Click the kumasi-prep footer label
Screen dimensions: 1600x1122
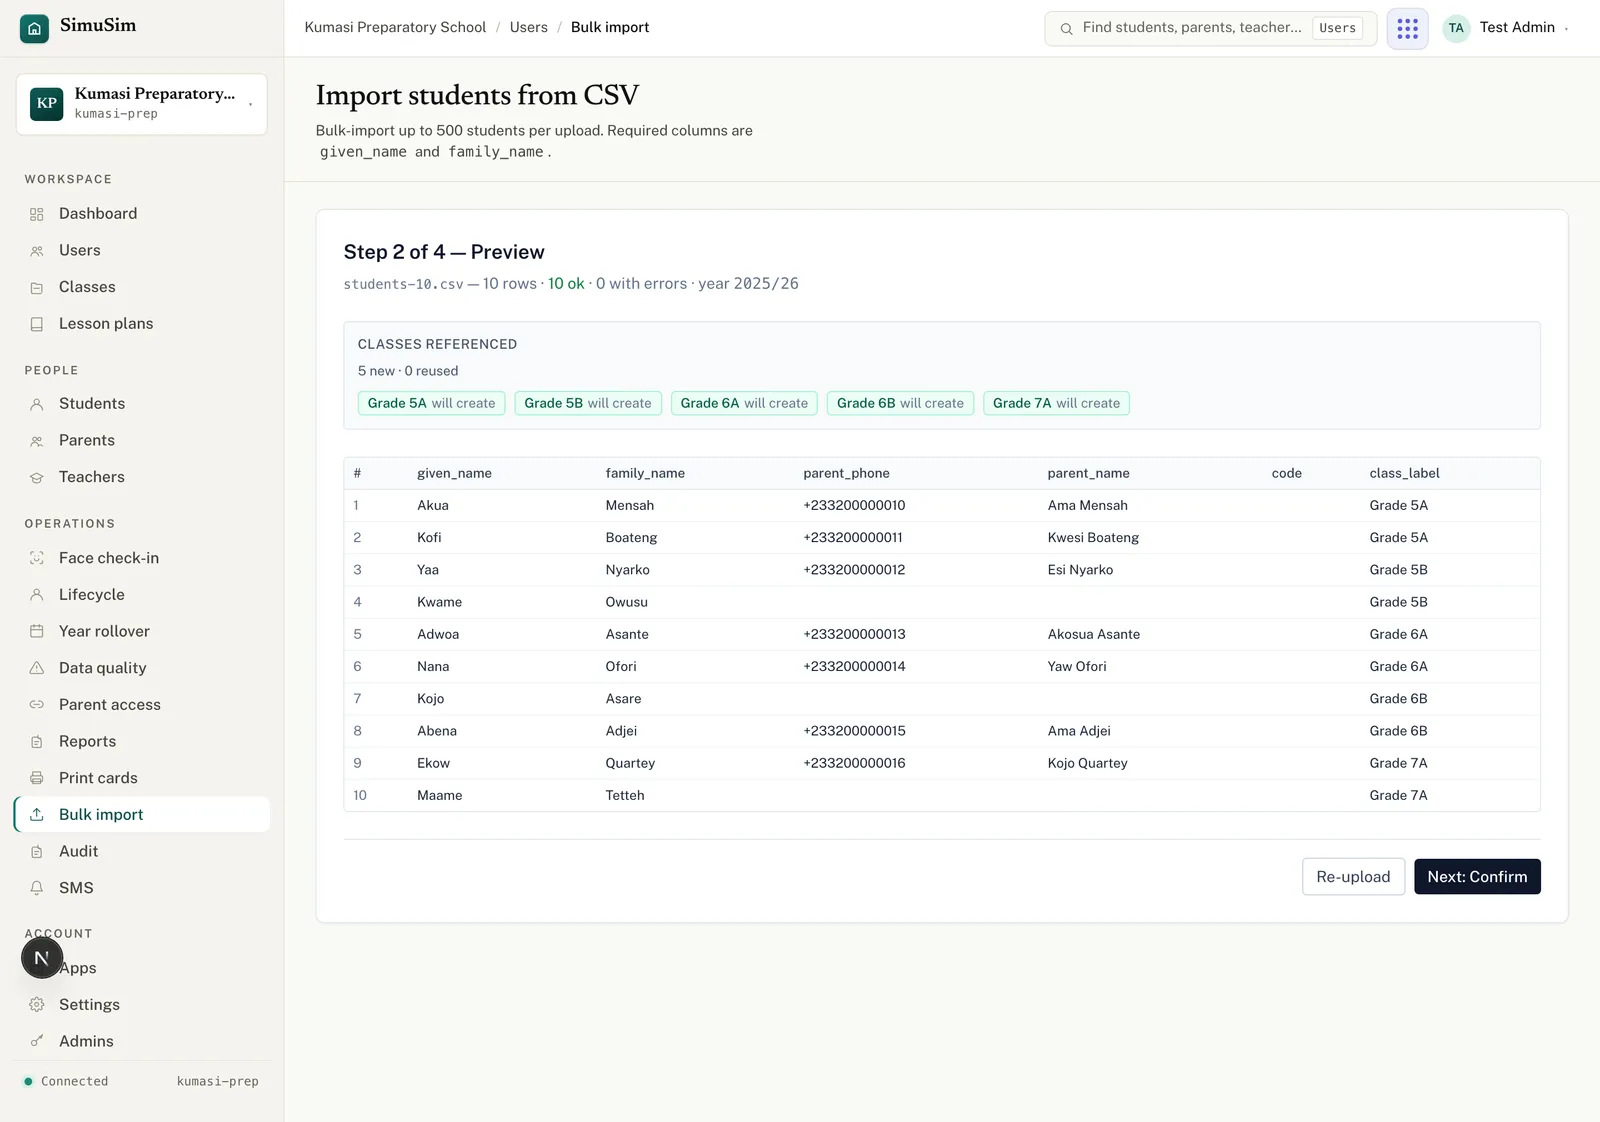217,1081
